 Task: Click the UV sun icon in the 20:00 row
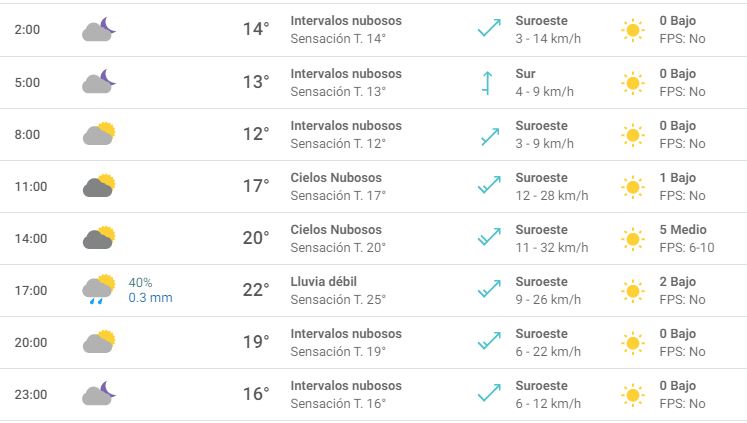633,342
